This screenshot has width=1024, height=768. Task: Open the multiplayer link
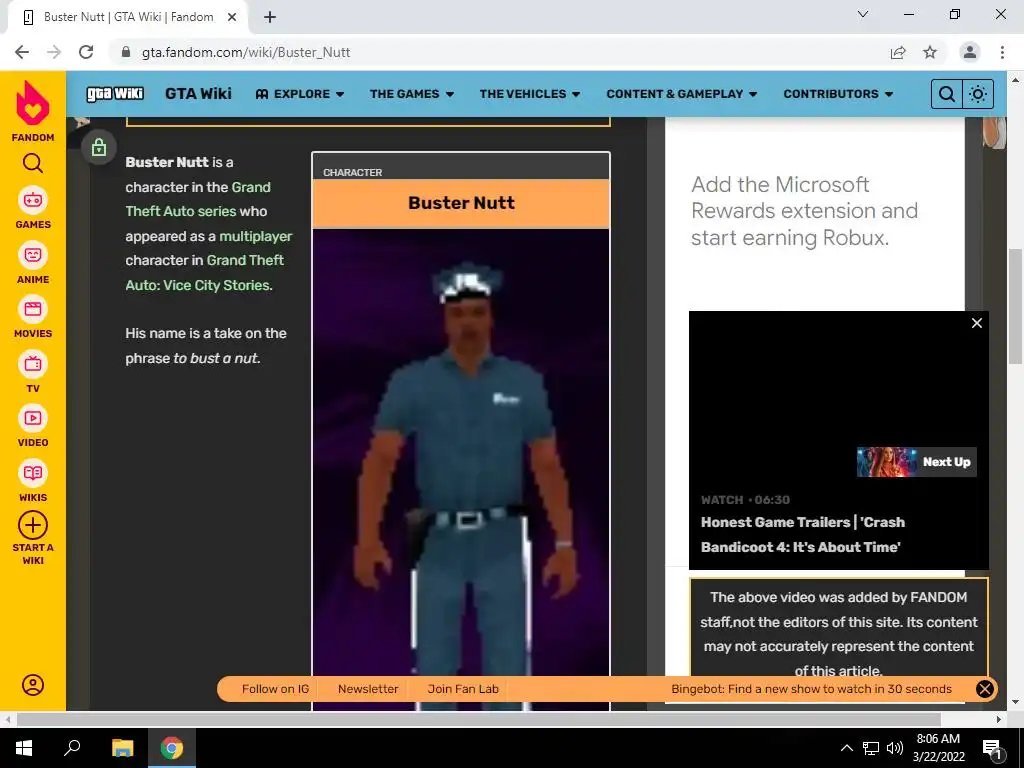(x=255, y=236)
